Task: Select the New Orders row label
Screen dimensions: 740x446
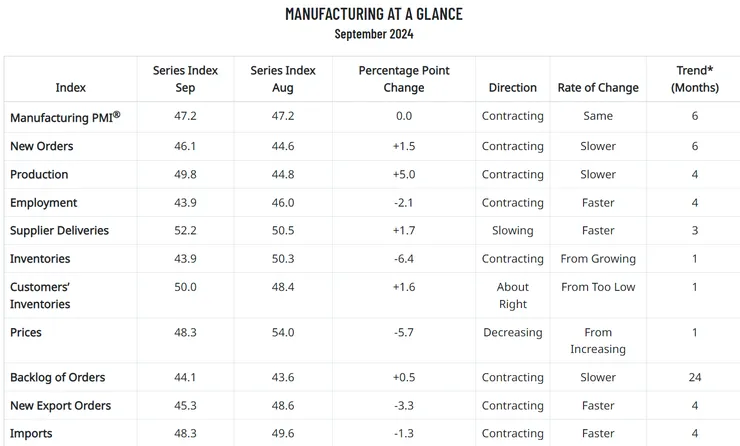Action: point(41,146)
